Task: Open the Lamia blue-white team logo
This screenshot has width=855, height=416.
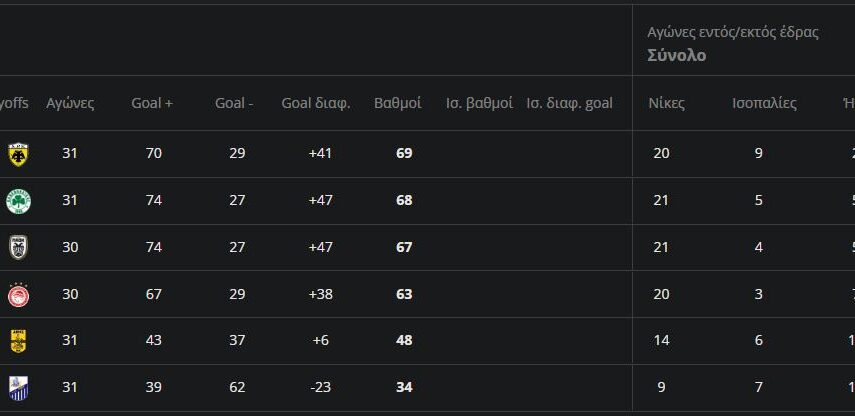Action: click(x=17, y=387)
